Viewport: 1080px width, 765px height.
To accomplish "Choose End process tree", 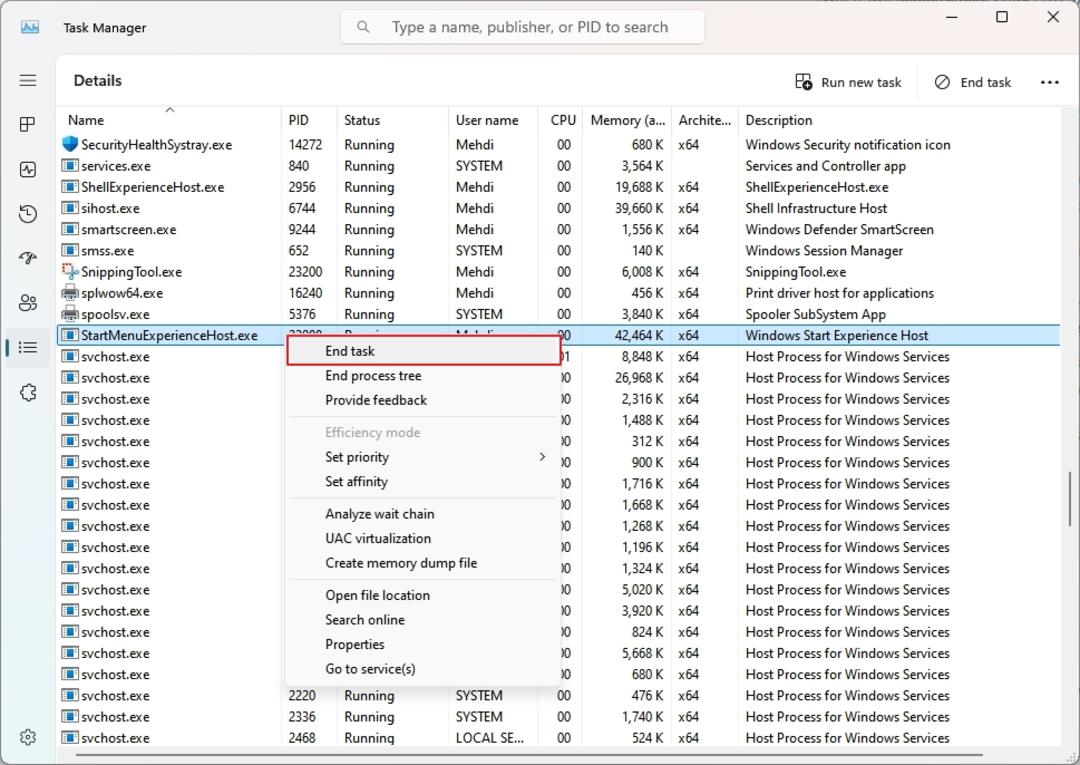I will click(x=423, y=376).
